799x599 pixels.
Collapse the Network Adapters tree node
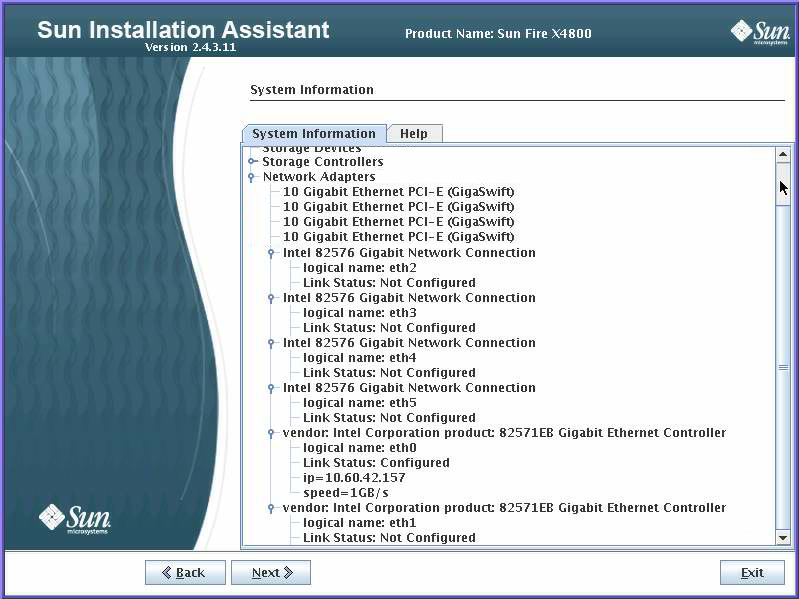tap(251, 177)
